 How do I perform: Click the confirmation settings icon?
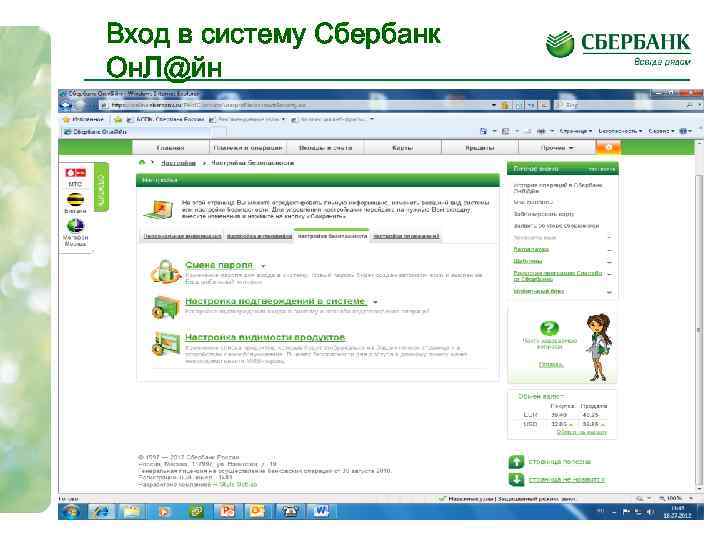[165, 307]
